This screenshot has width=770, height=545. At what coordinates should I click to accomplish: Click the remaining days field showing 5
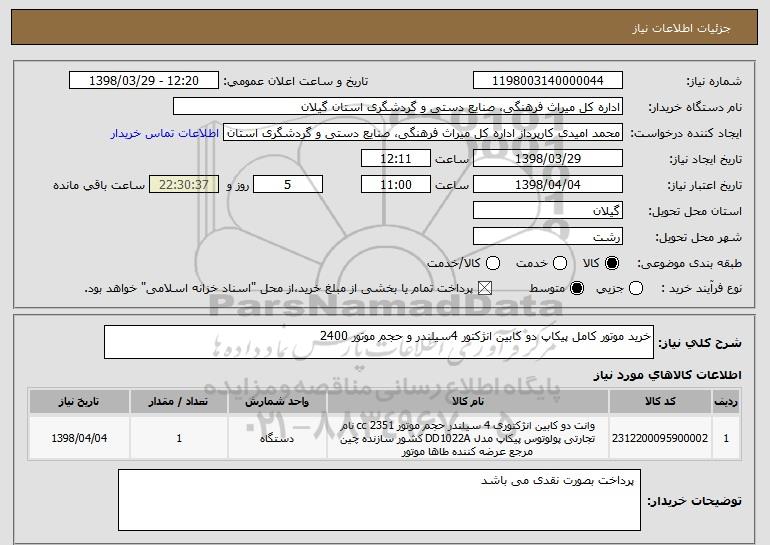click(288, 185)
